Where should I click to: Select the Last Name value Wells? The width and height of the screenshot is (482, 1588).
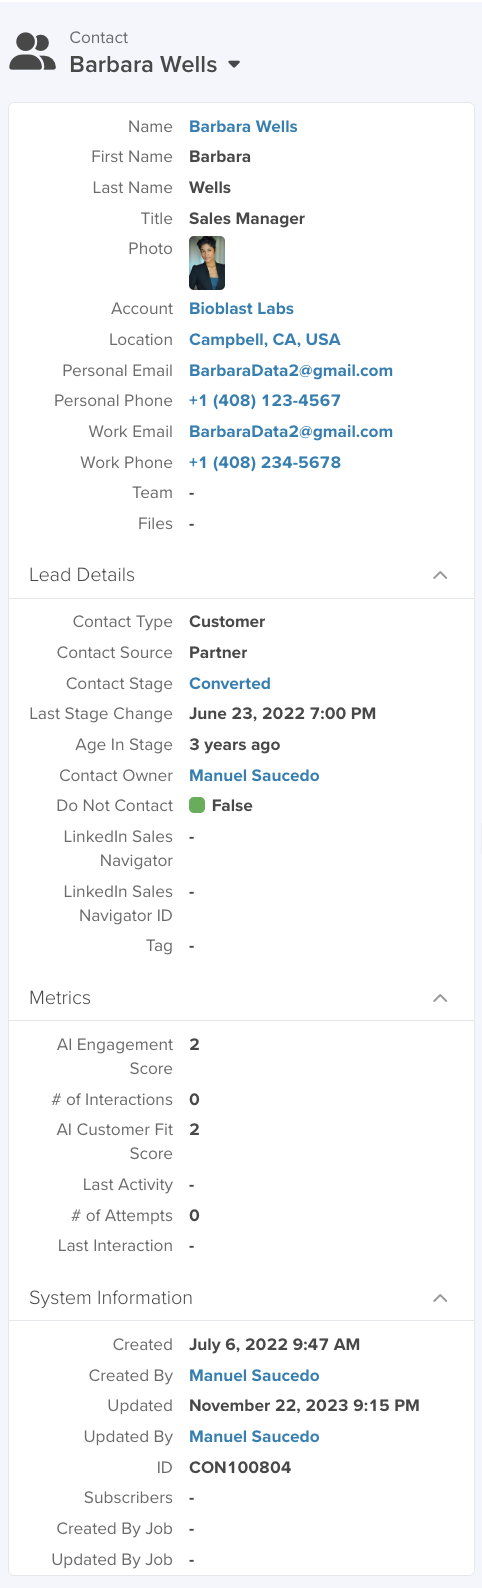point(210,188)
